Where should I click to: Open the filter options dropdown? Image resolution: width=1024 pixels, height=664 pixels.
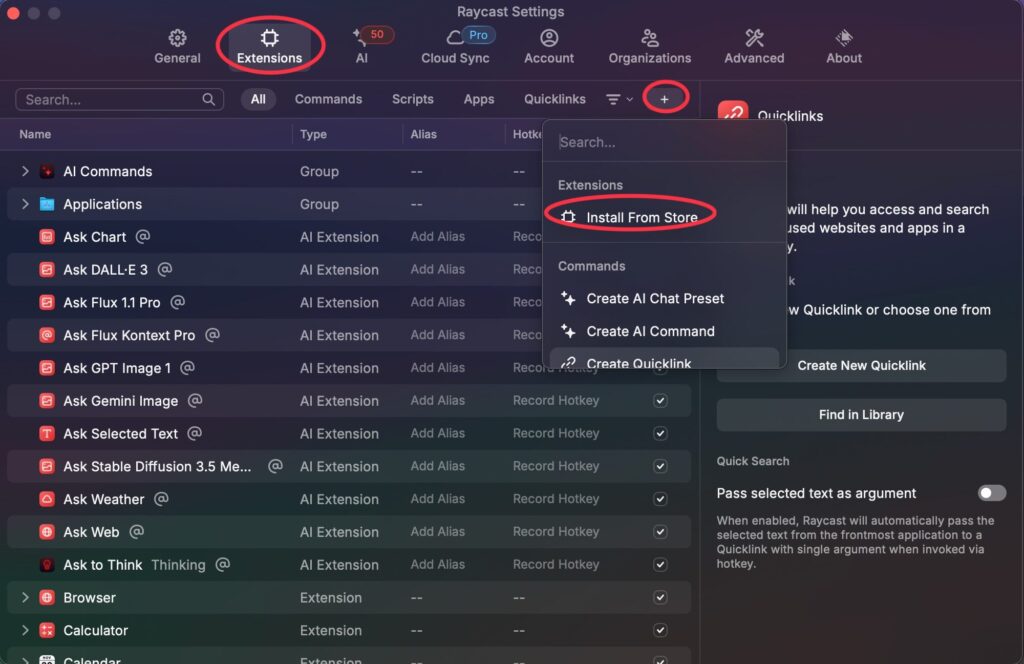[x=619, y=99]
